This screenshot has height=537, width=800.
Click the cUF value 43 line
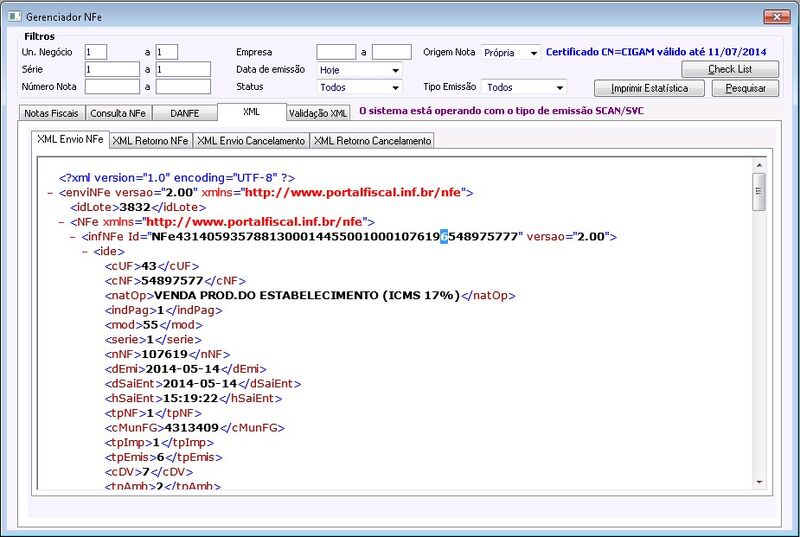coord(152,266)
